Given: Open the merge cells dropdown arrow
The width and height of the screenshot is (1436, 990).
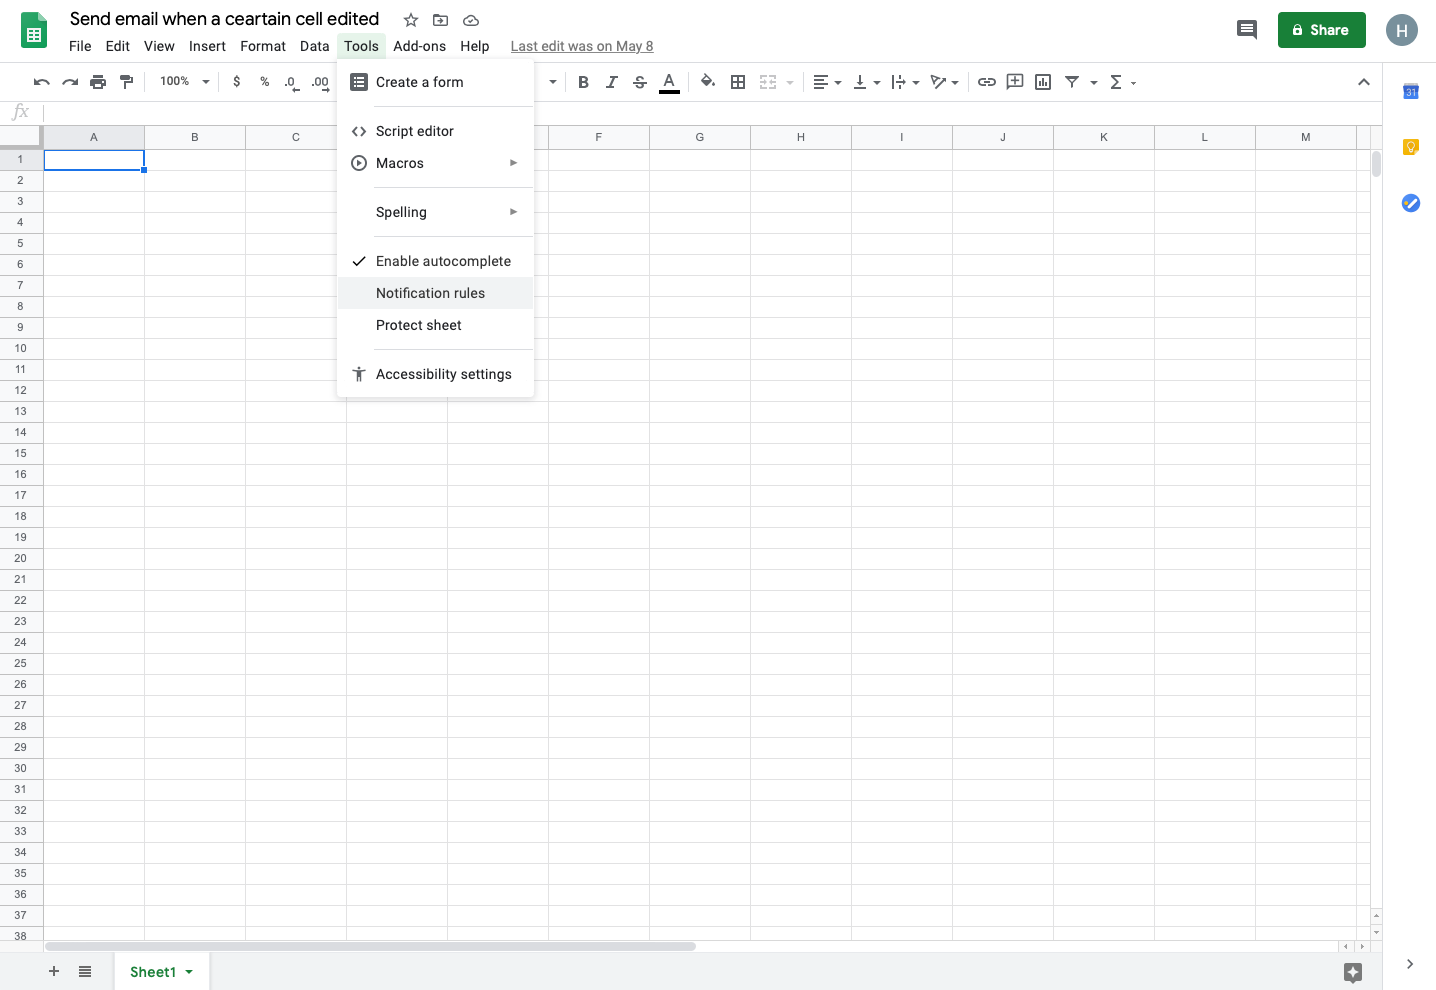Looking at the screenshot, I should [x=790, y=83].
